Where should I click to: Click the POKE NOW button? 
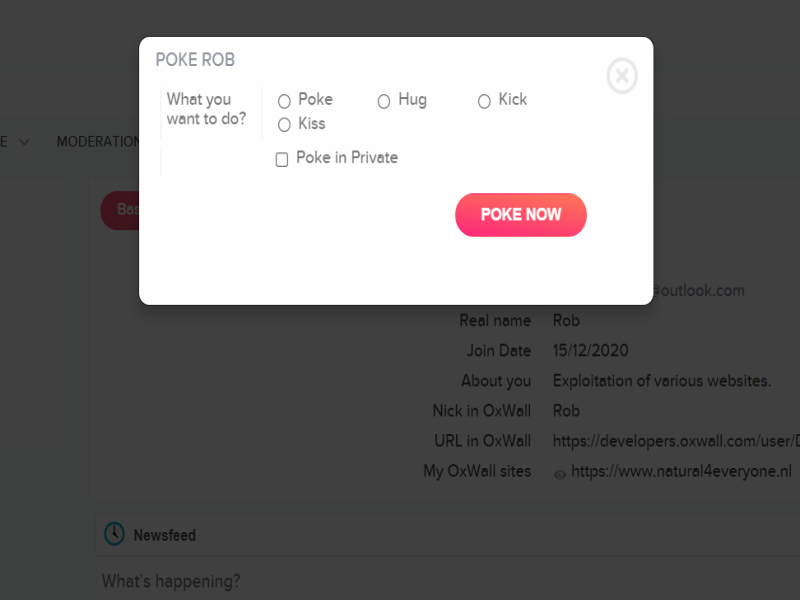coord(520,215)
